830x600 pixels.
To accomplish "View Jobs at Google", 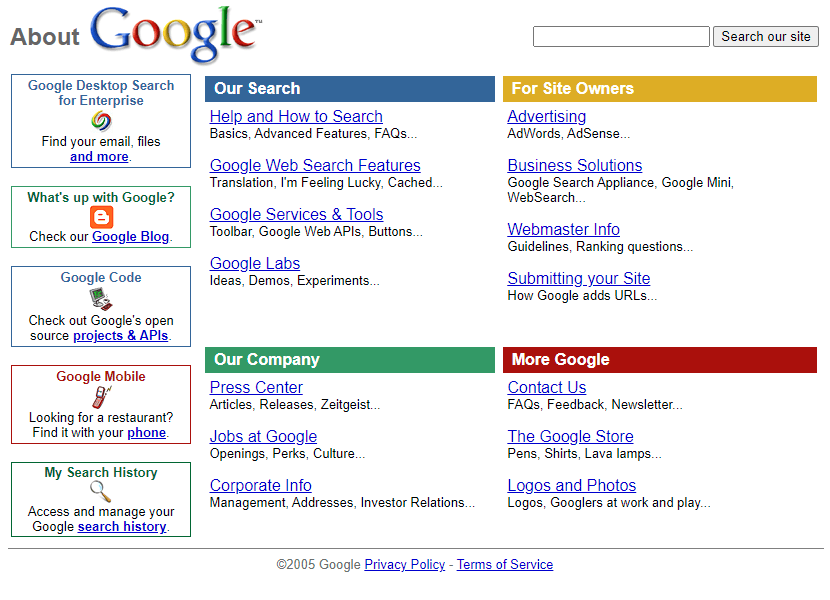I will [x=263, y=436].
